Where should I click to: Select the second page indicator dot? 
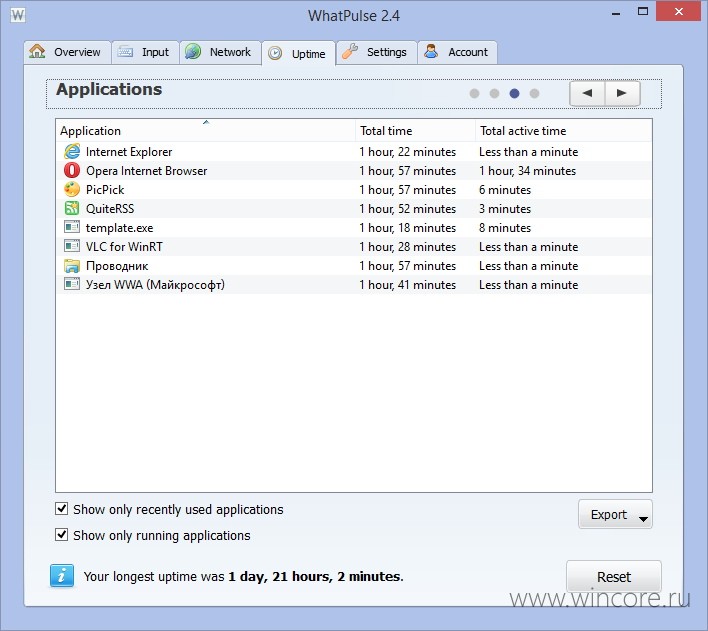(x=494, y=93)
